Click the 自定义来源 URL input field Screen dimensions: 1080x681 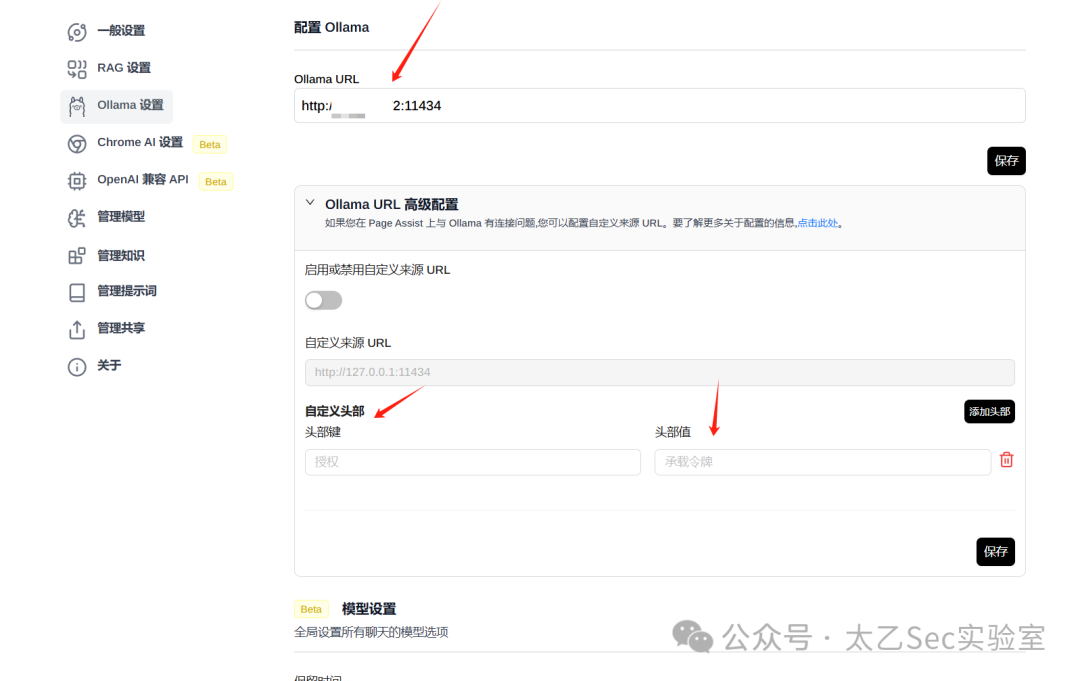click(659, 372)
